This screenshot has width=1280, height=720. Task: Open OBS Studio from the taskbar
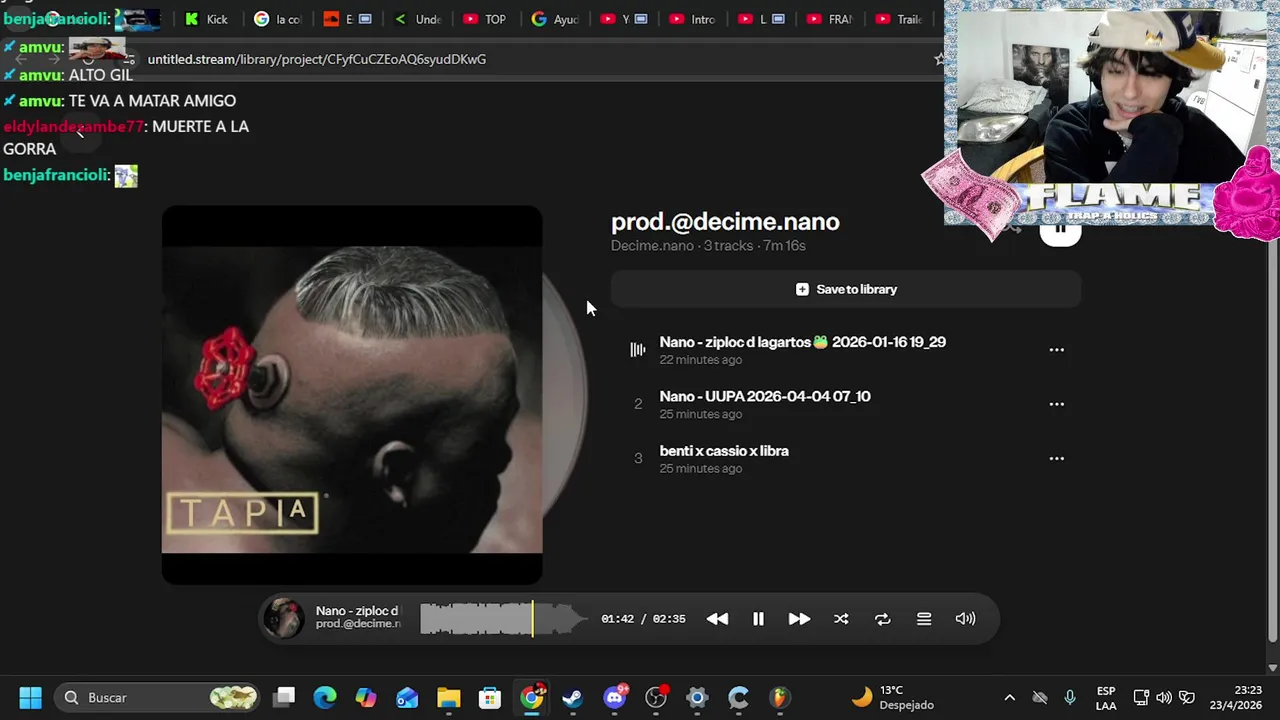pyautogui.click(x=656, y=697)
